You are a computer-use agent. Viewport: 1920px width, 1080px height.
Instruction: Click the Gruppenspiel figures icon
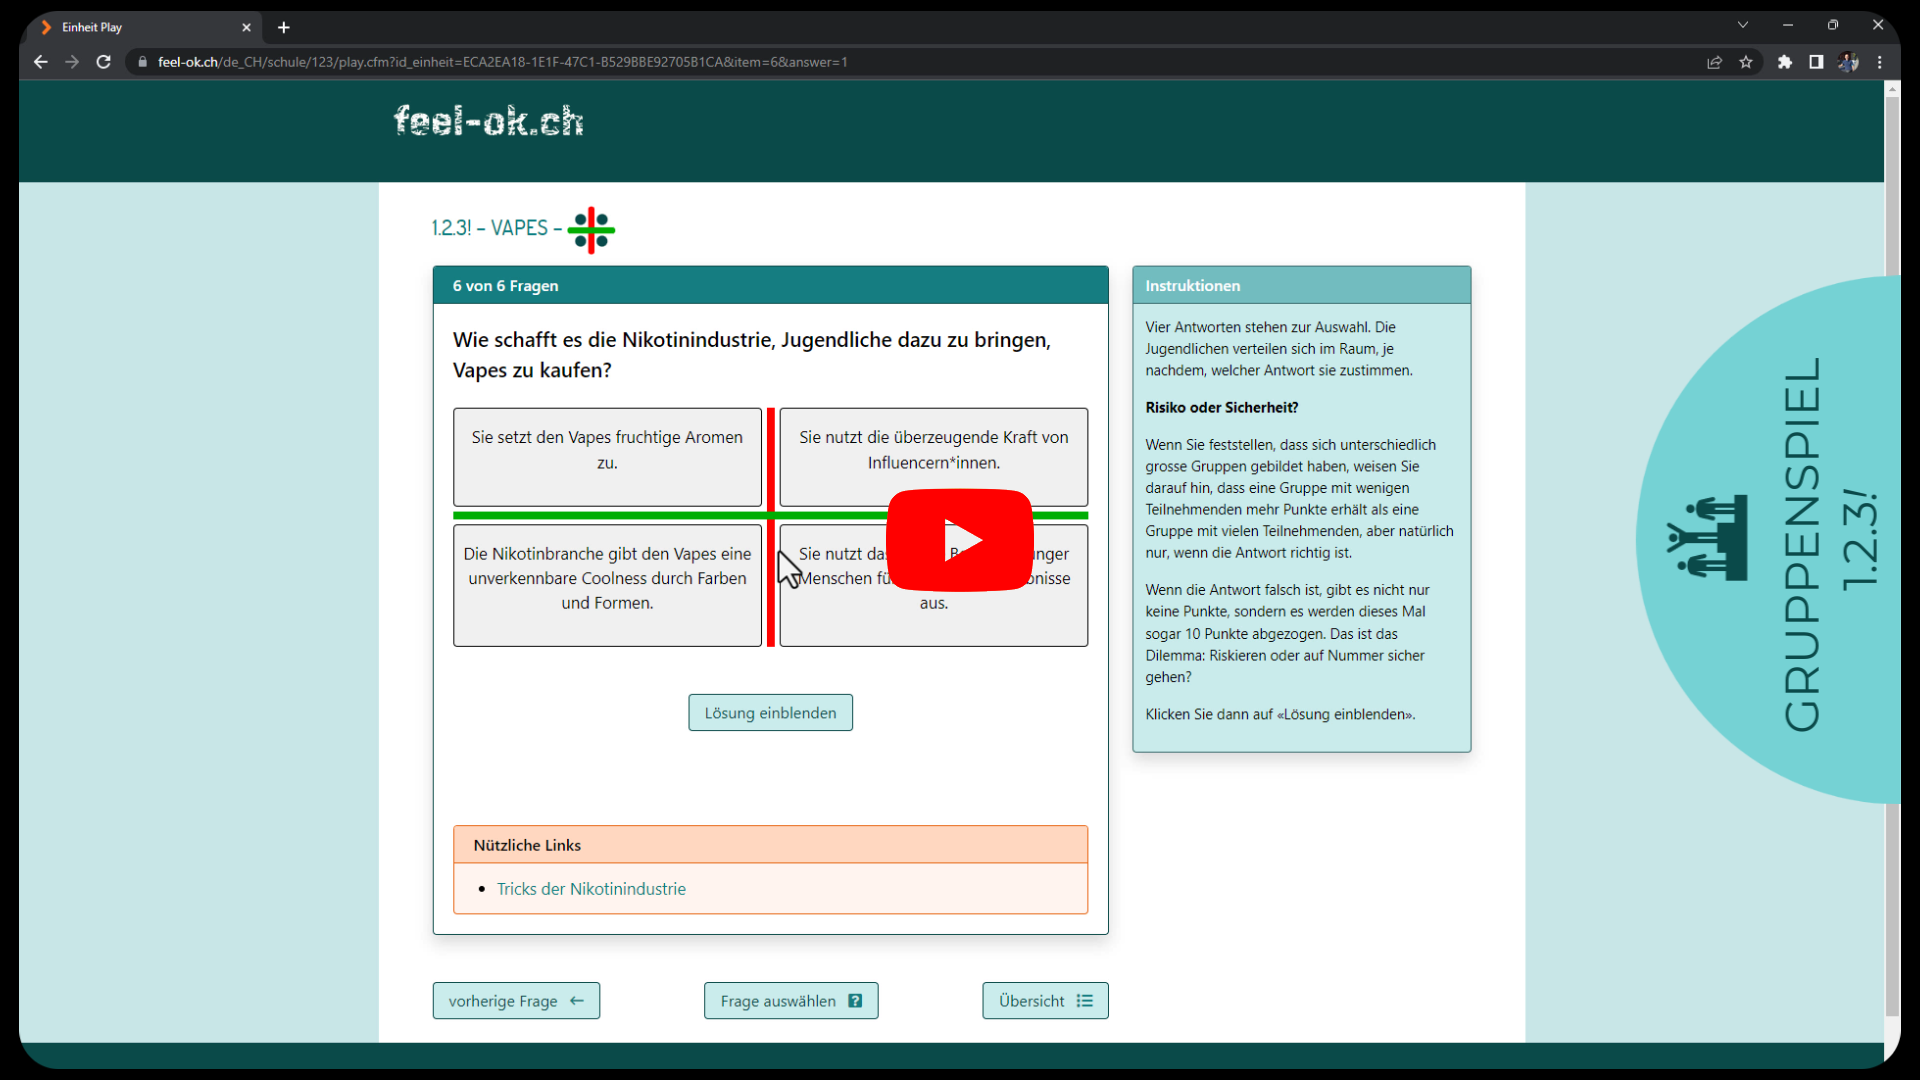1707,538
